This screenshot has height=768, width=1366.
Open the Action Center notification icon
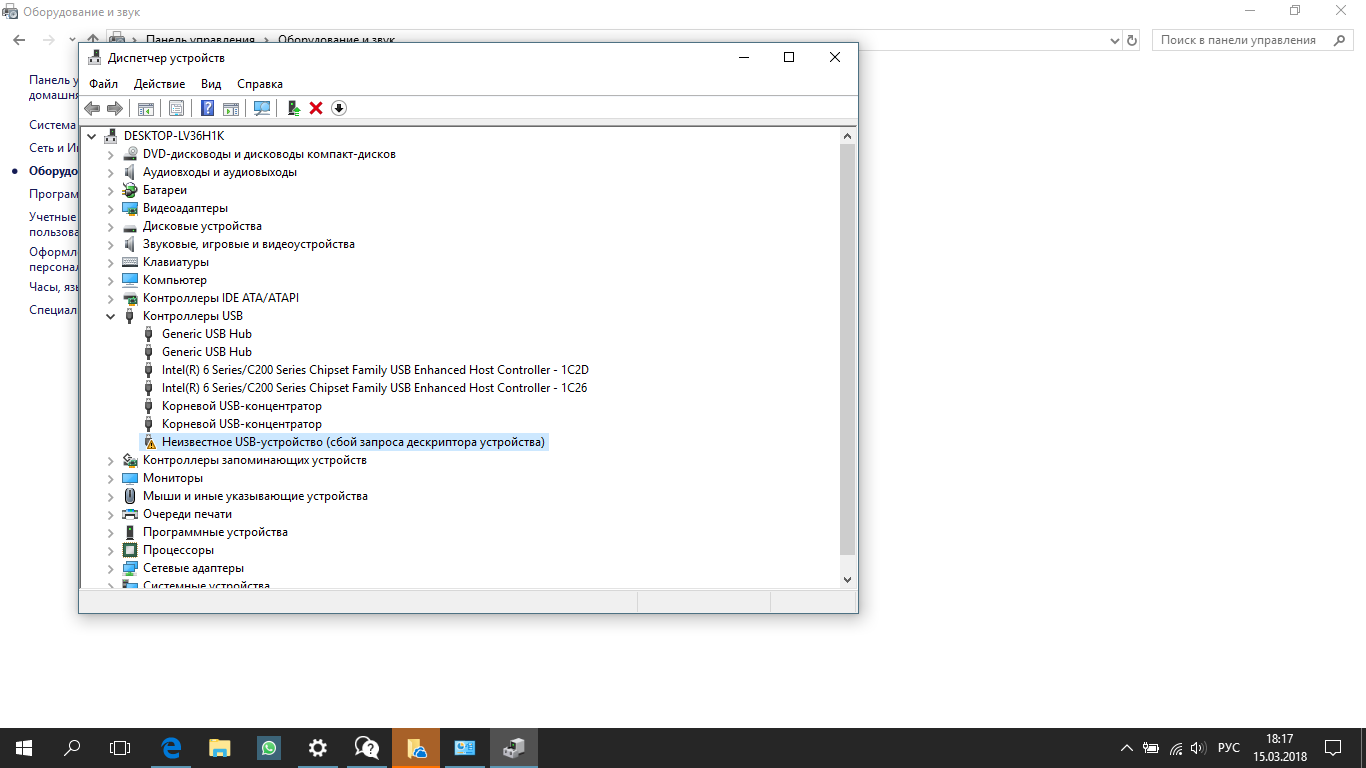pyautogui.click(x=1333, y=748)
